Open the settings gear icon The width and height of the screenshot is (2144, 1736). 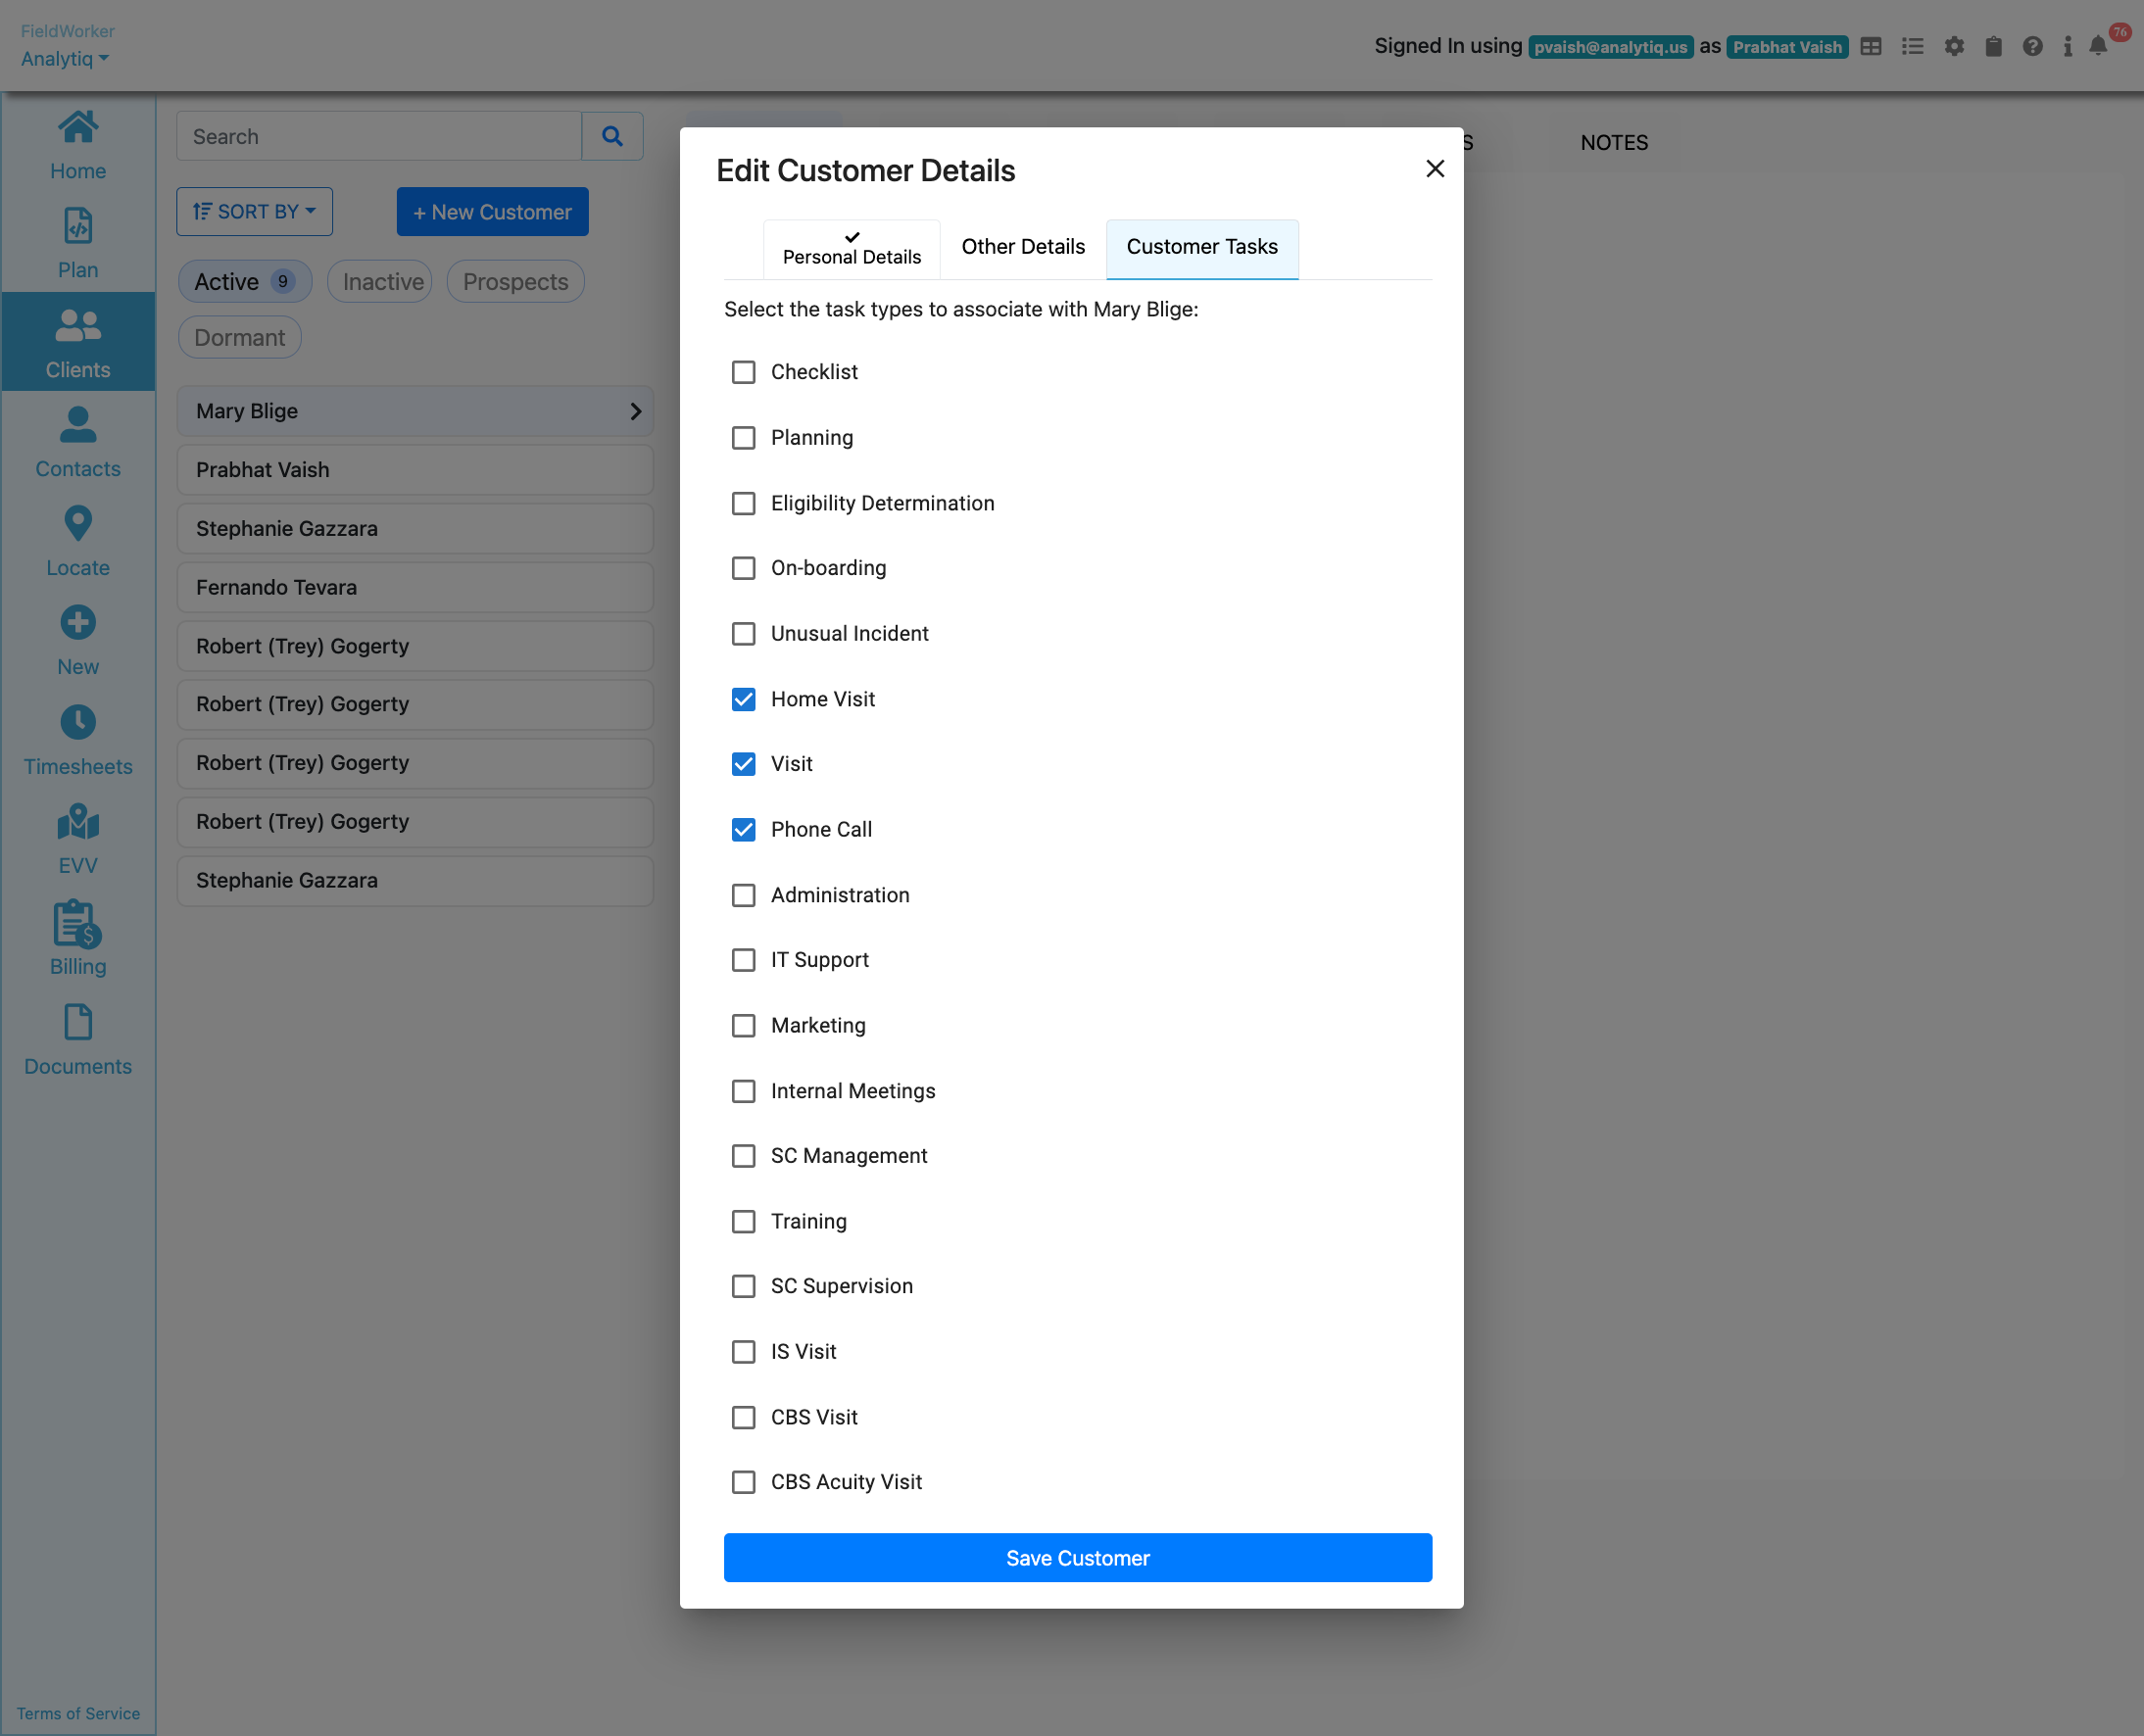coord(1953,47)
